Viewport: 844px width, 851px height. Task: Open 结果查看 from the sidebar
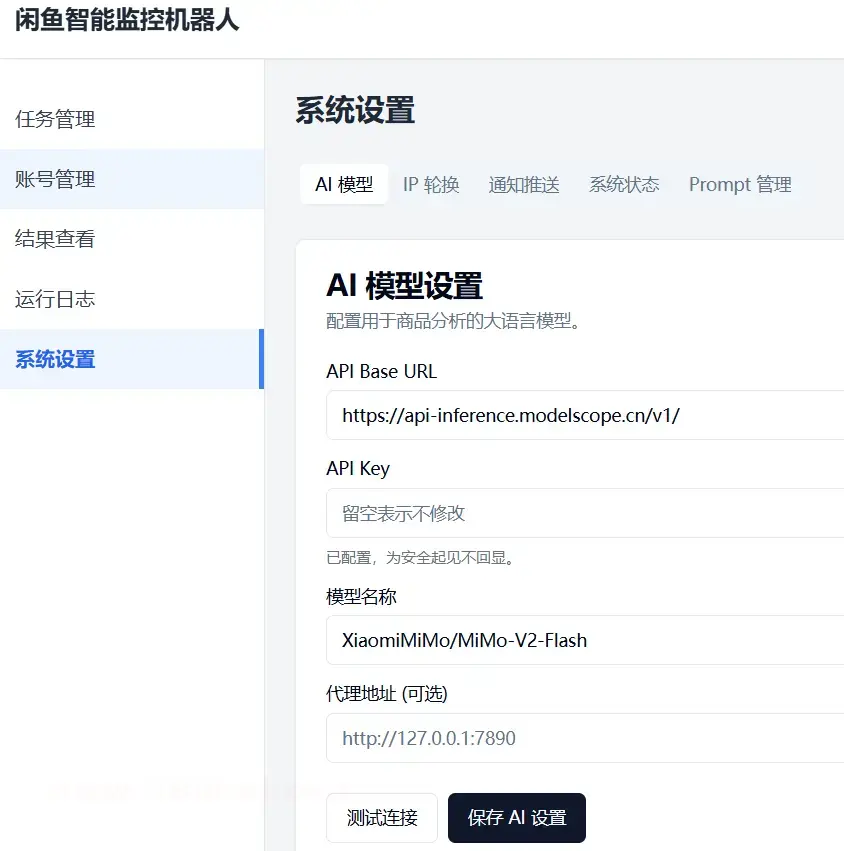55,240
